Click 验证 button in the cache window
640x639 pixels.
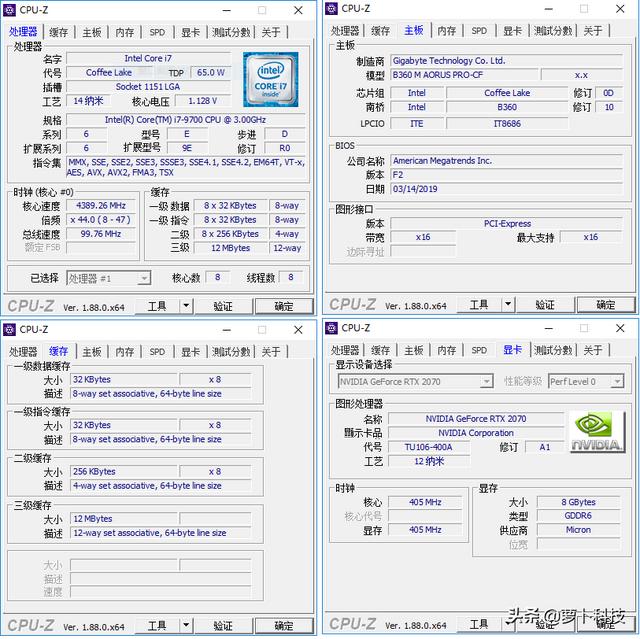pos(223,626)
